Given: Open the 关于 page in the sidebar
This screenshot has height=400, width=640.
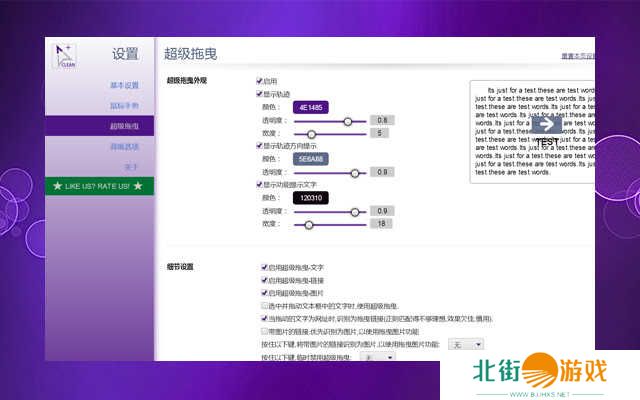Looking at the screenshot, I should pyautogui.click(x=130, y=166).
